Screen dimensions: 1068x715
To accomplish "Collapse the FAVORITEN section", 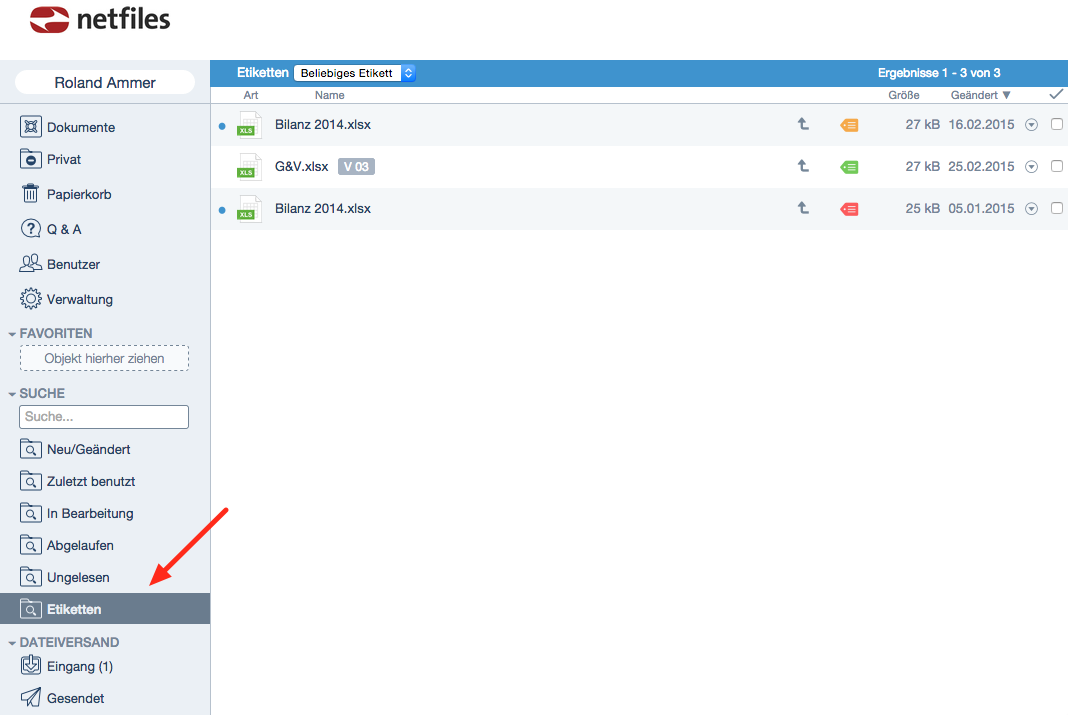I will tap(12, 334).
